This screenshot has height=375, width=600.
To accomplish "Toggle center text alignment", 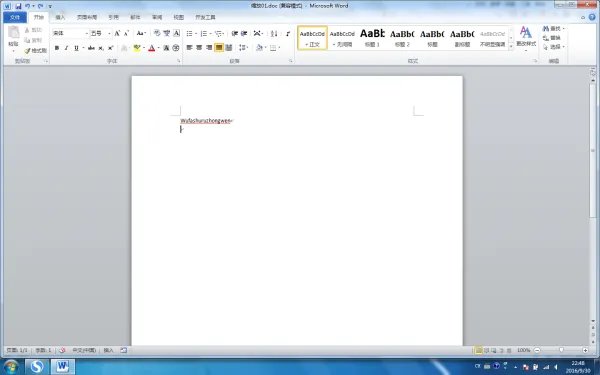I will point(199,48).
